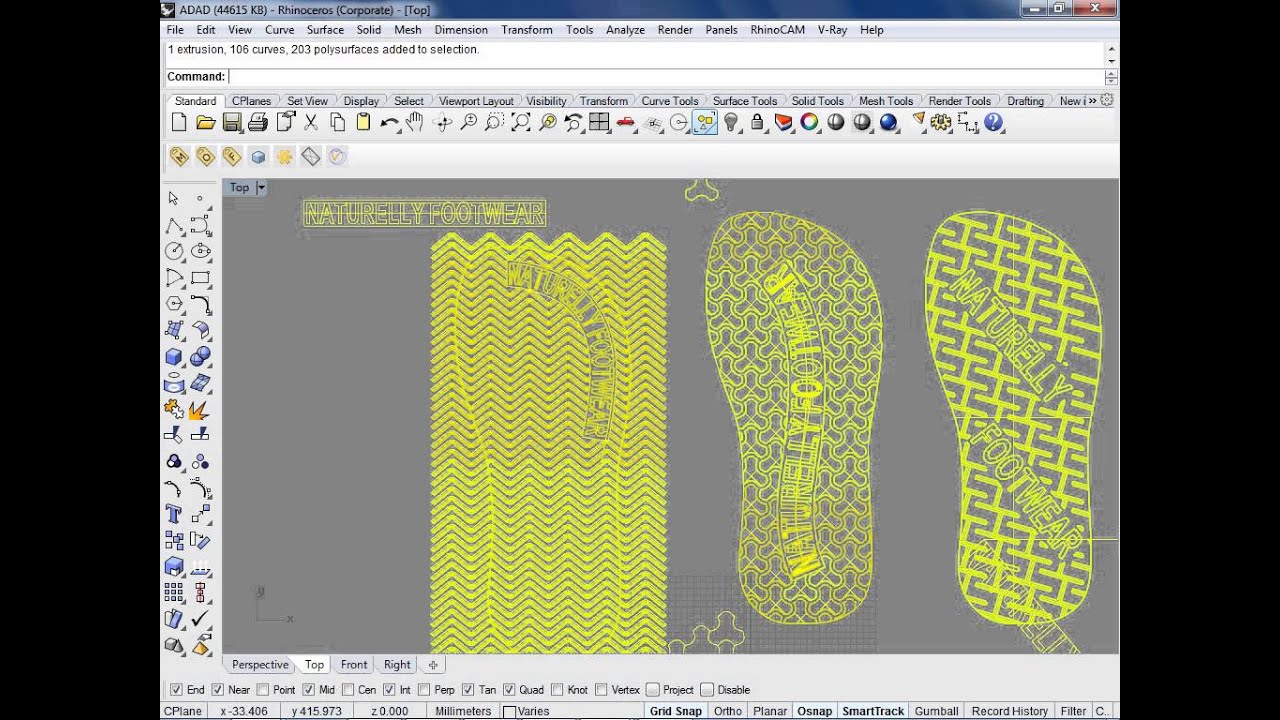Image resolution: width=1280 pixels, height=720 pixels.
Task: Toggle Grid Snap in status bar
Action: coord(676,711)
